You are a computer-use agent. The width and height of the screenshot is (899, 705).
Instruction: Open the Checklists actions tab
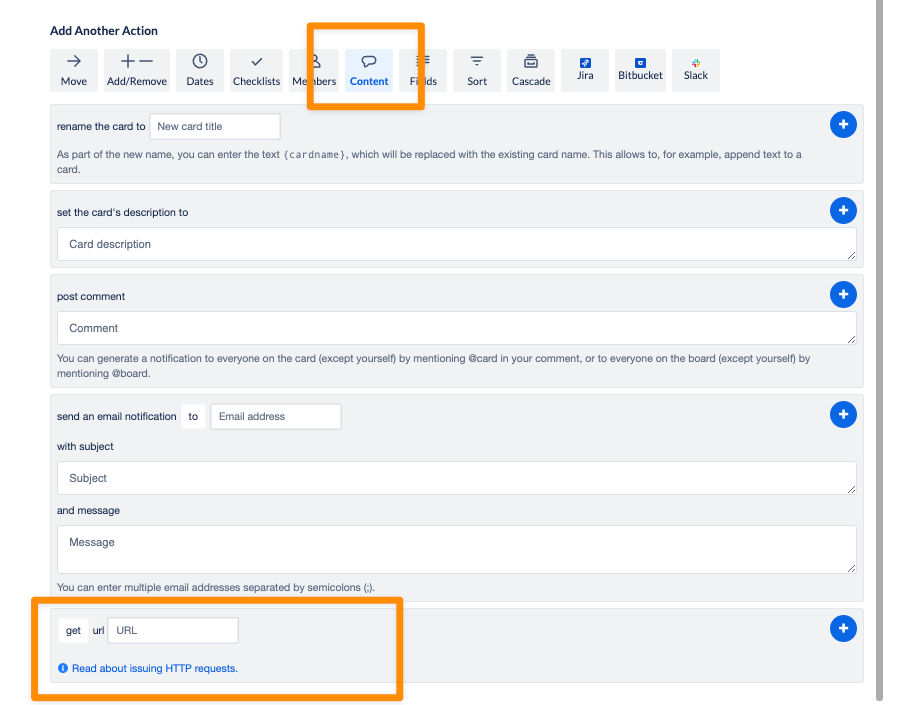(x=256, y=70)
